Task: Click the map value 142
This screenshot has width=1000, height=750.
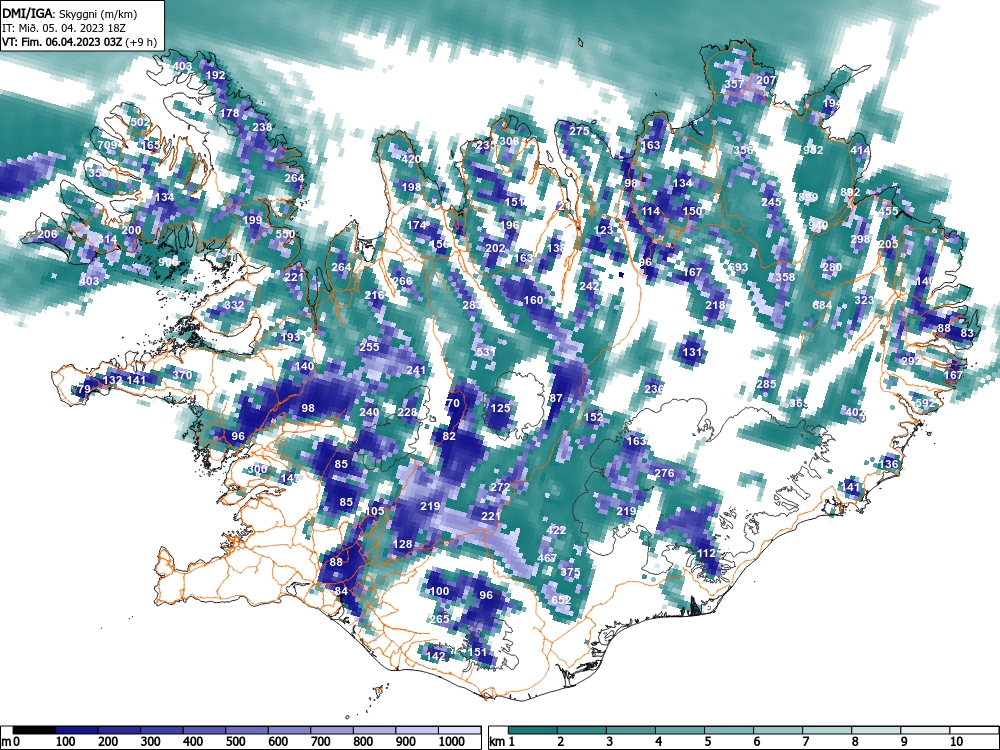Action: 436,656
